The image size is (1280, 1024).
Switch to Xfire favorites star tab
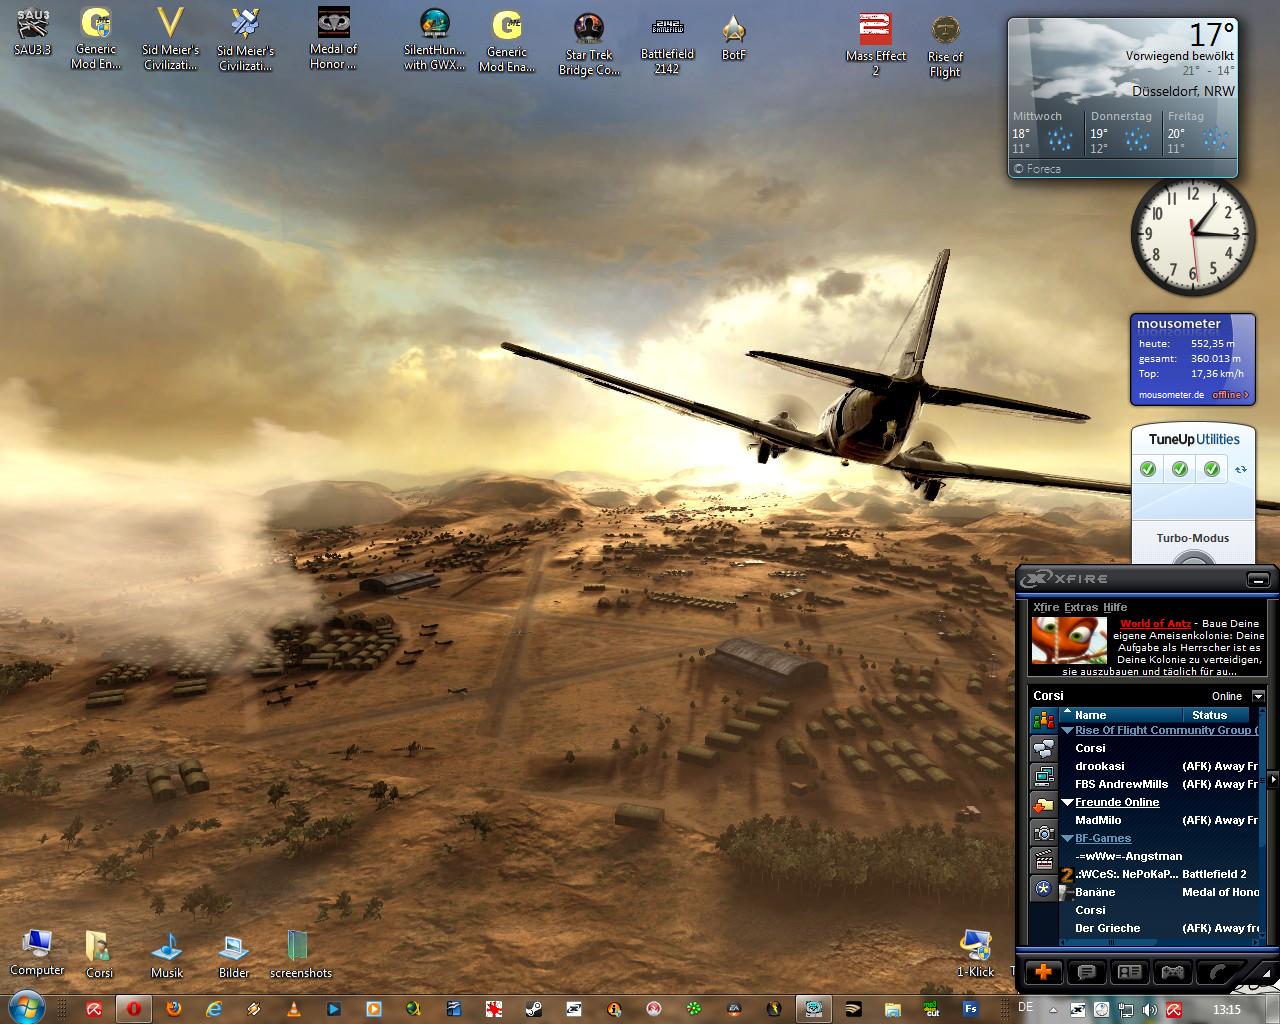pos(1044,888)
